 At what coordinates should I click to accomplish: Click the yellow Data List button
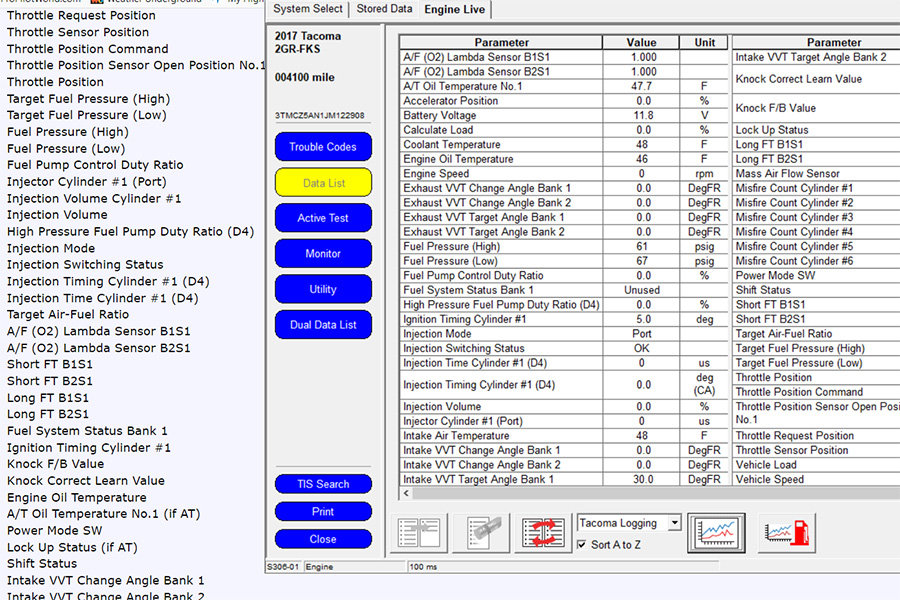click(x=323, y=183)
